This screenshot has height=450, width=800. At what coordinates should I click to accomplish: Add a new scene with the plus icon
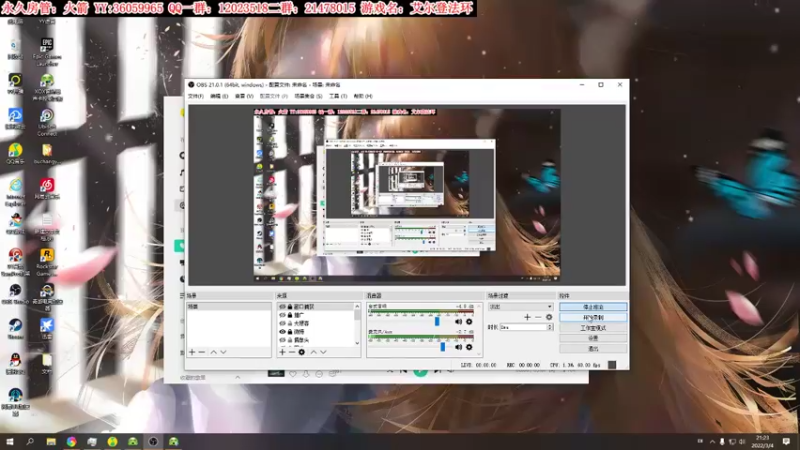(192, 352)
